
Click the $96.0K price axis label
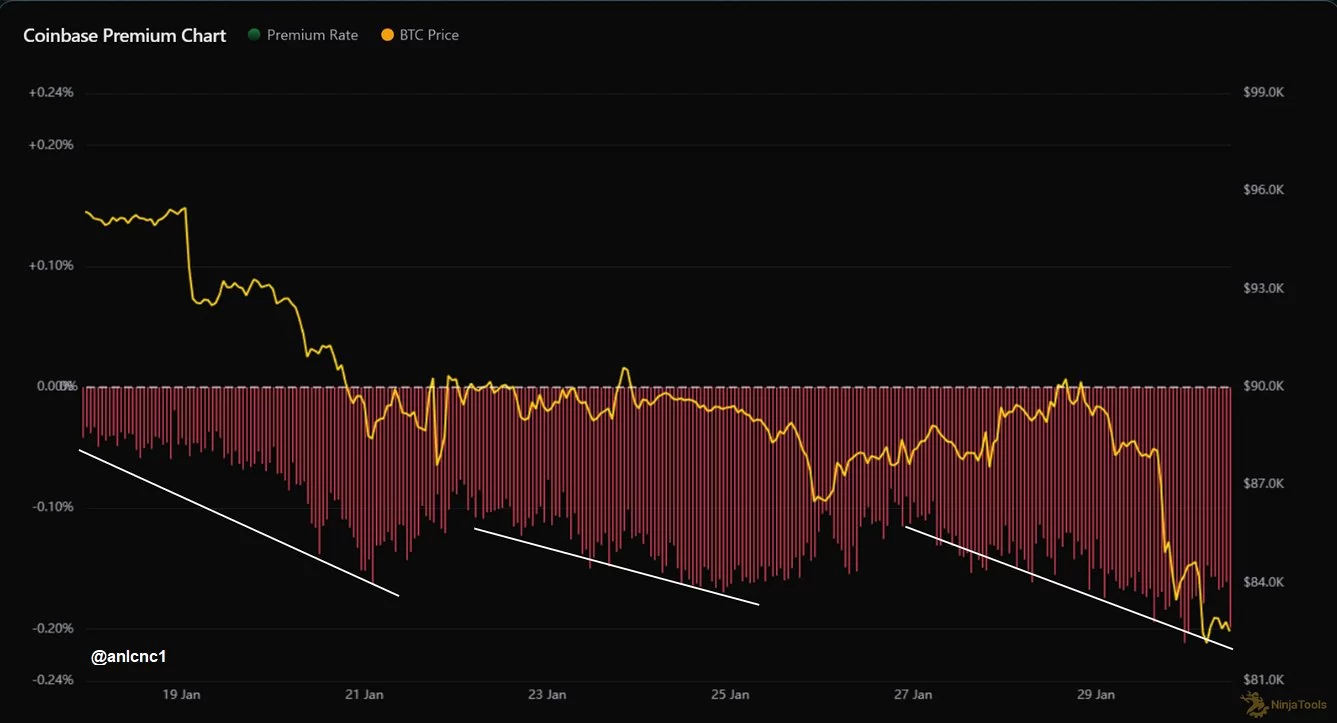tap(1263, 190)
